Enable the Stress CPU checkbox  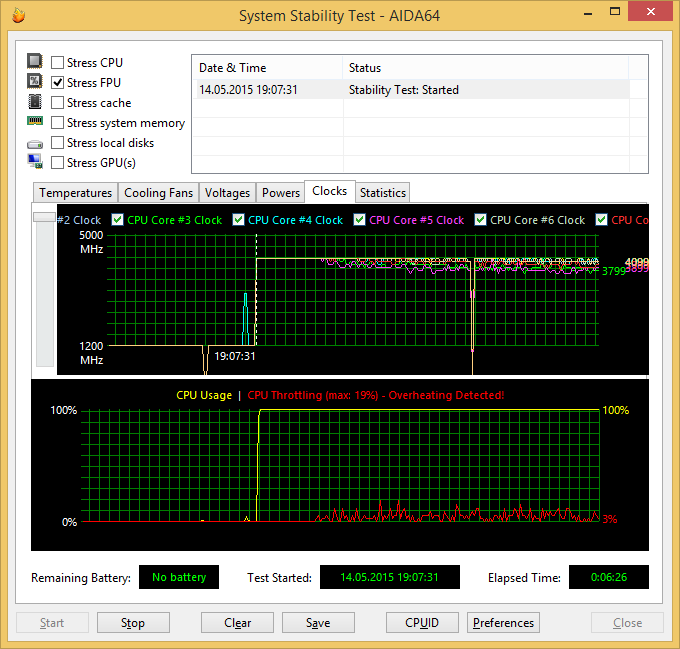[x=57, y=62]
